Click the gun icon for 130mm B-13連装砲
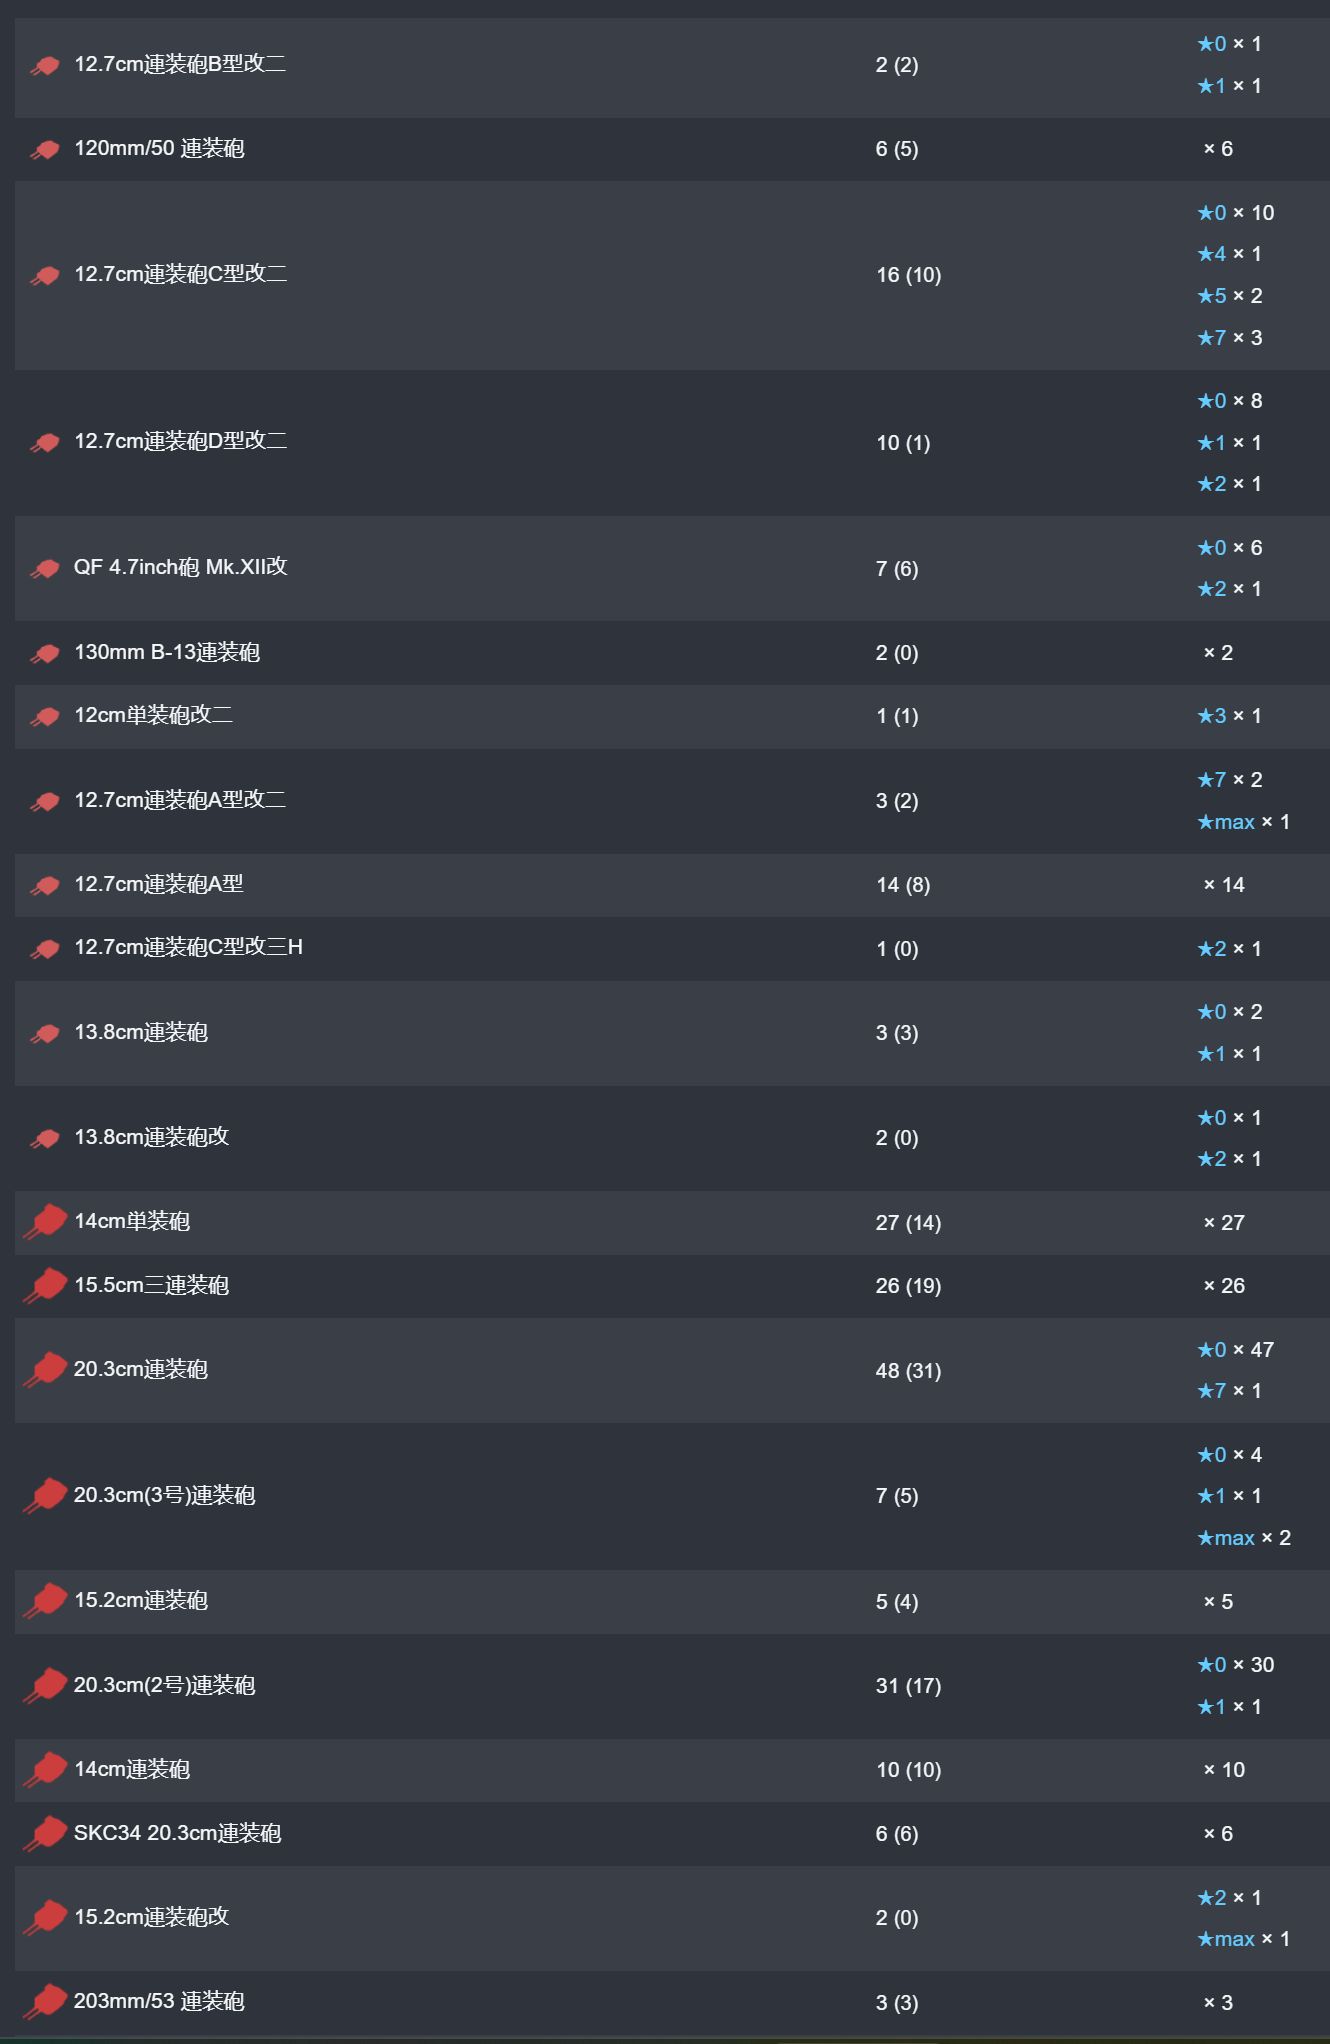1330x2044 pixels. click(x=45, y=653)
